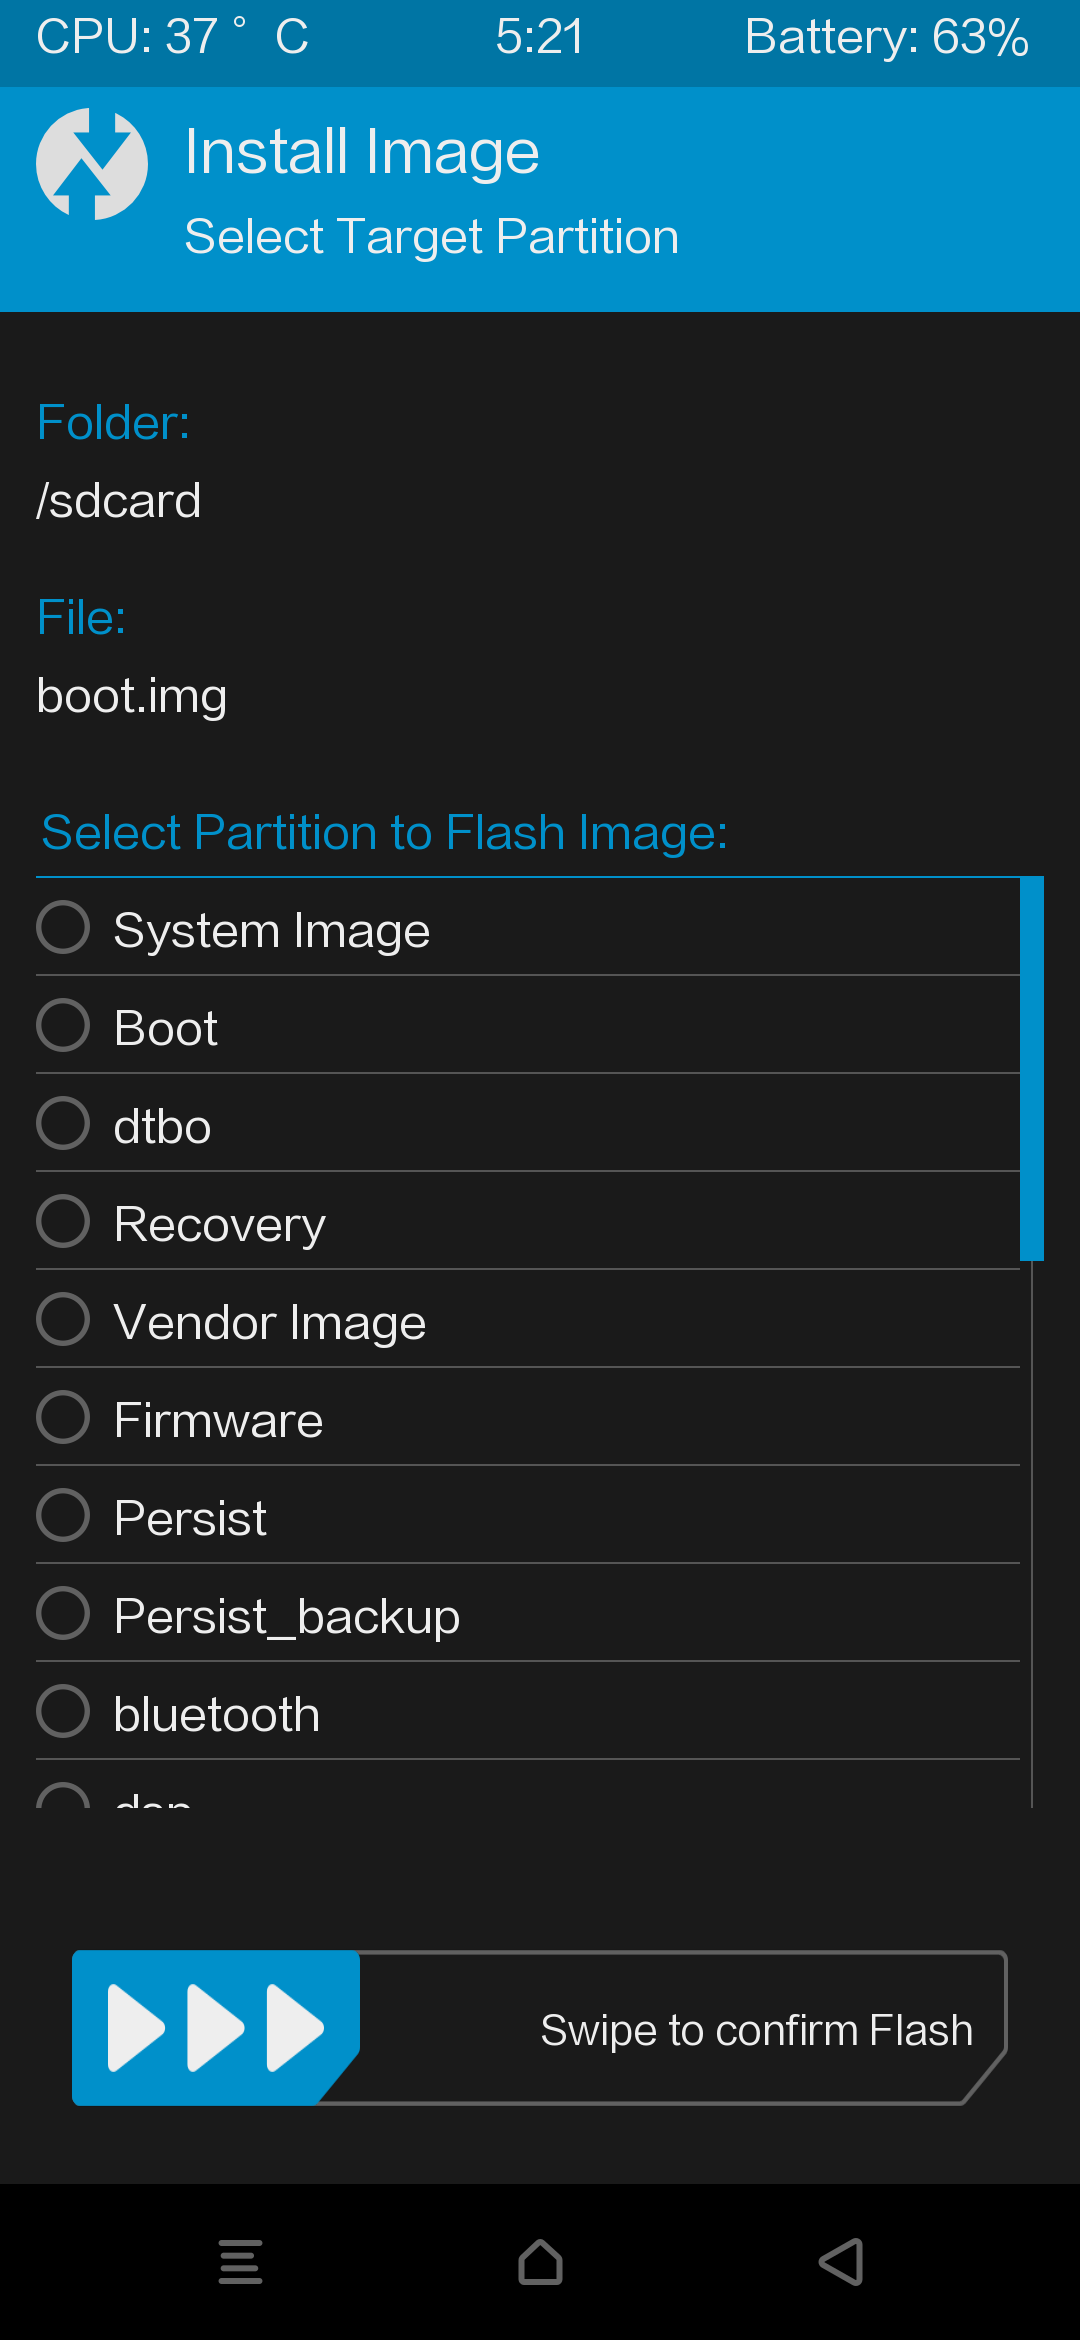Select the Recovery partition radio button

click(x=63, y=1222)
